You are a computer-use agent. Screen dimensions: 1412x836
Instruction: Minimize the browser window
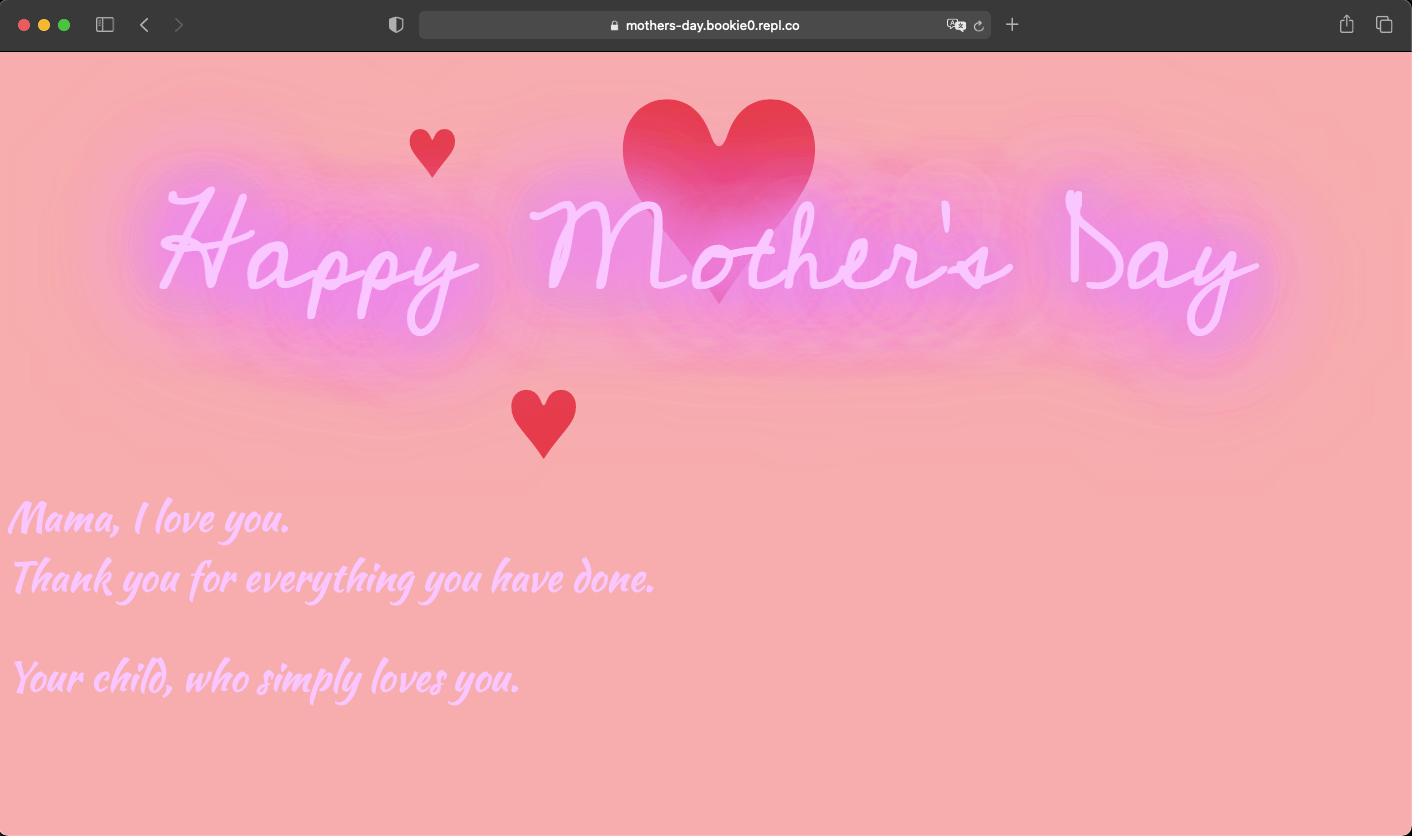[43, 24]
